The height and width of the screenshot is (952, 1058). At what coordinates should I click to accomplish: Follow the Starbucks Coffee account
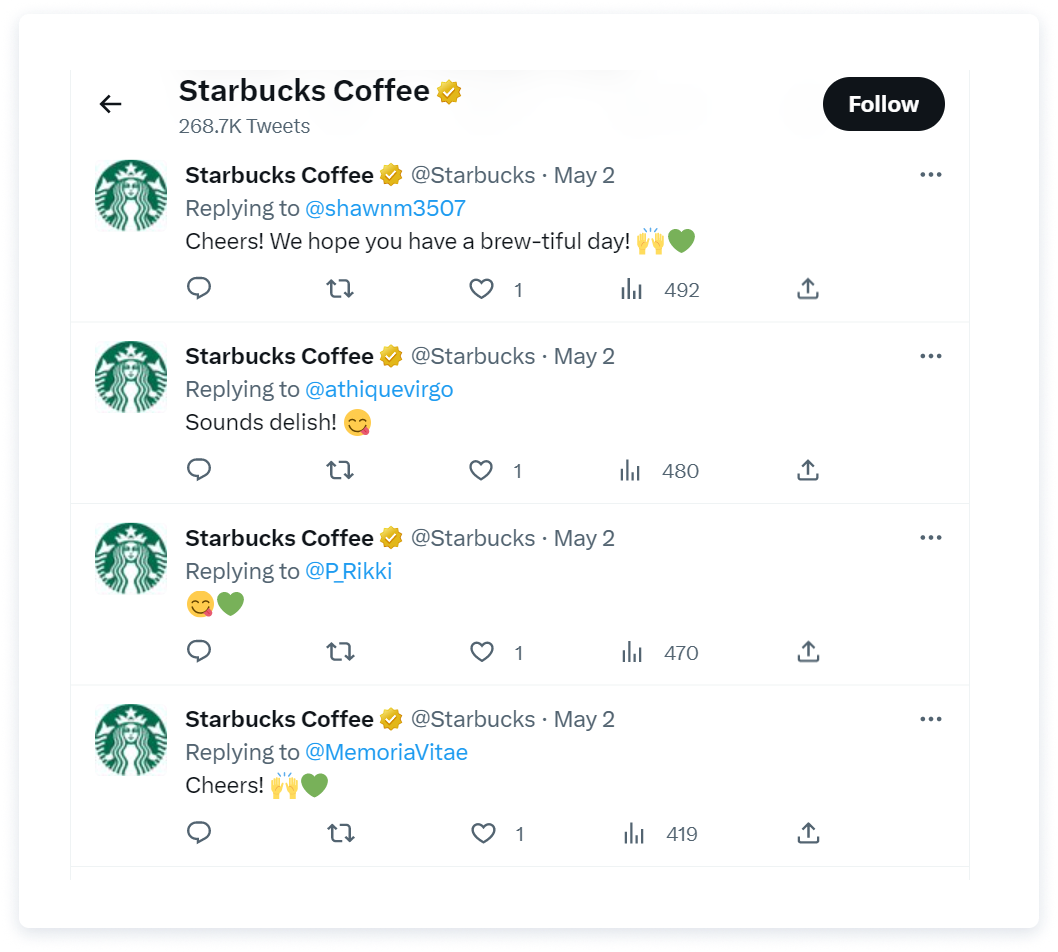click(883, 104)
